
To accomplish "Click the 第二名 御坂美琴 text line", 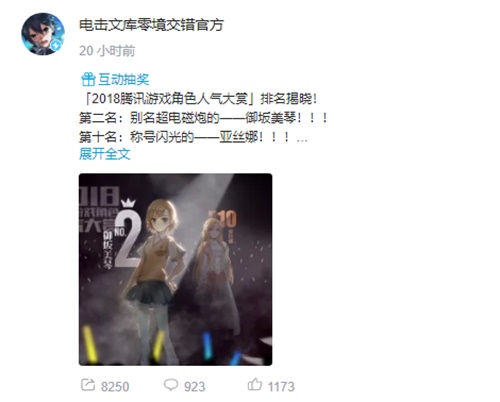I will 204,118.
